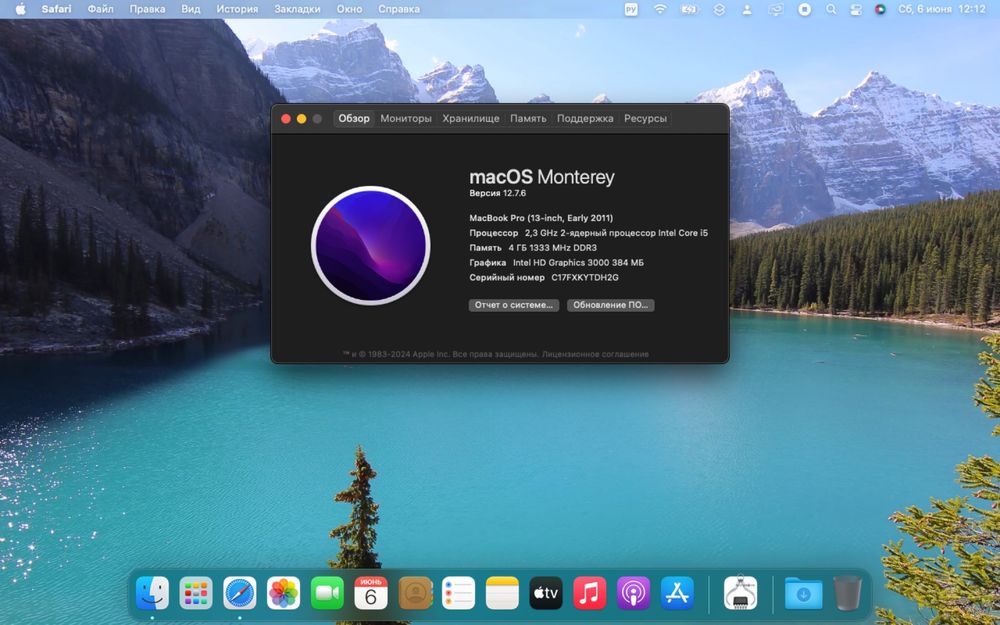The height and width of the screenshot is (625, 1000).
Task: Open the screen mirroring menu bar icon
Action: click(x=776, y=9)
